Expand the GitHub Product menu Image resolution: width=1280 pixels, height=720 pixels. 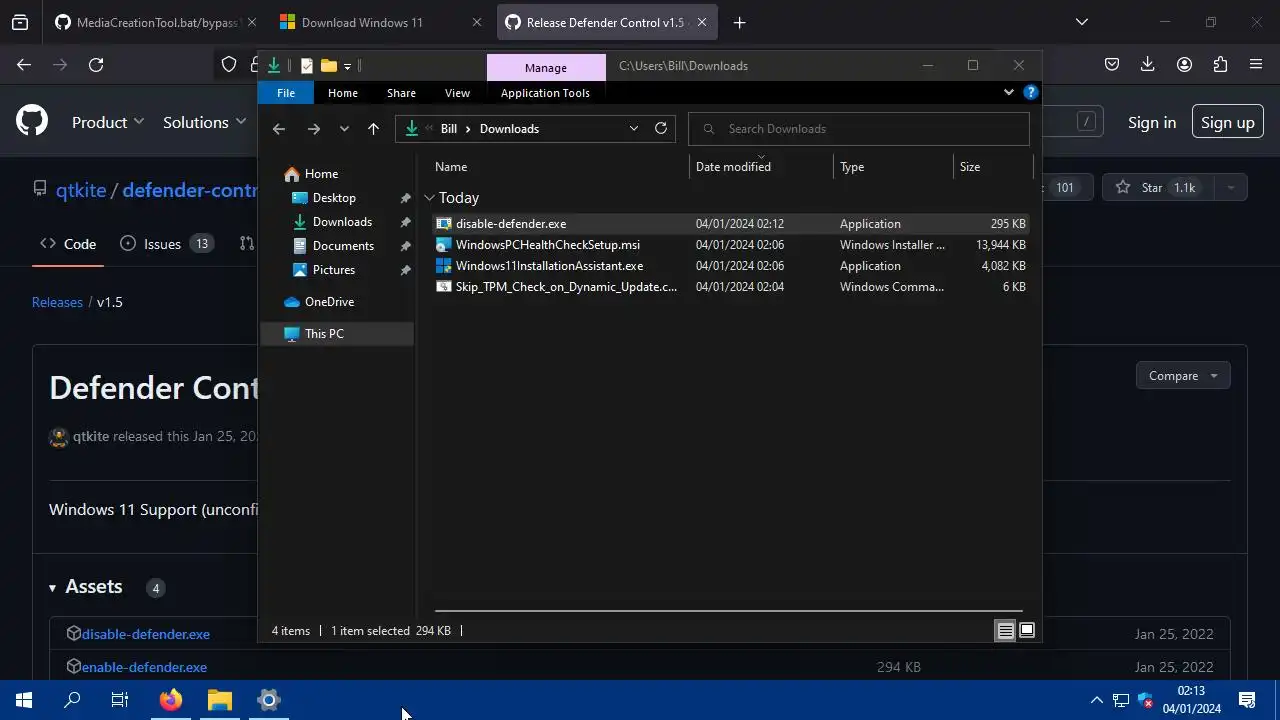click(108, 122)
